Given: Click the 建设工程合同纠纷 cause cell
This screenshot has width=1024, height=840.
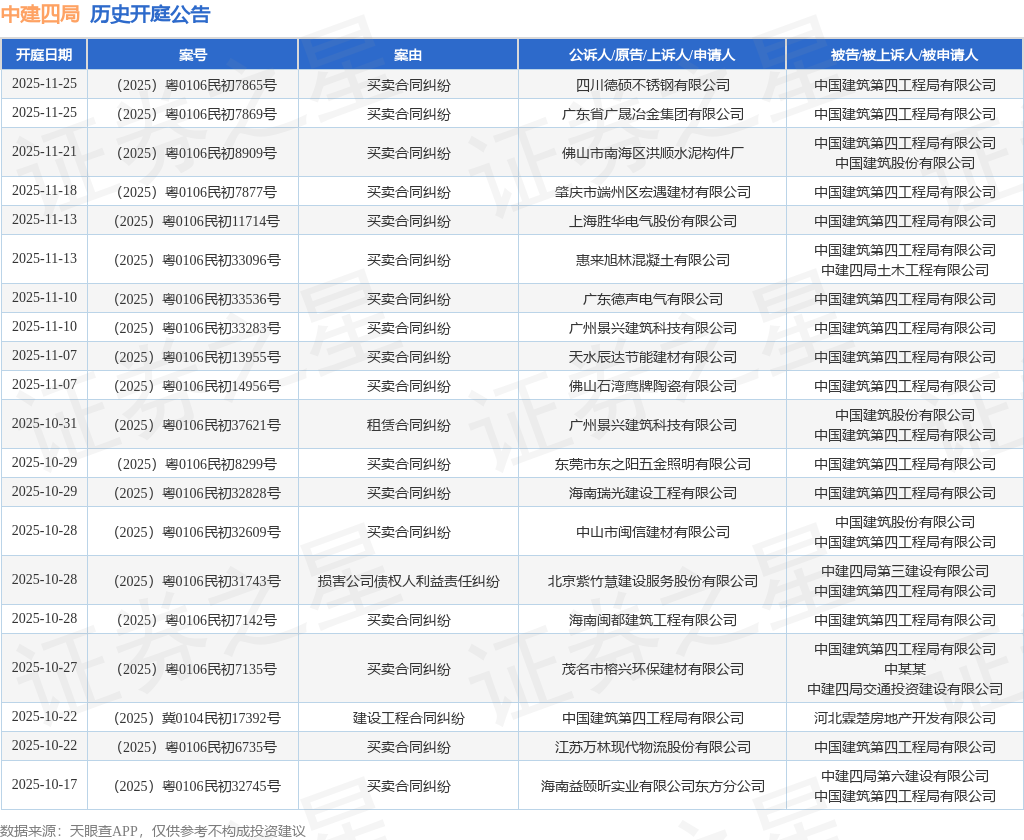Looking at the screenshot, I should pos(408,718).
